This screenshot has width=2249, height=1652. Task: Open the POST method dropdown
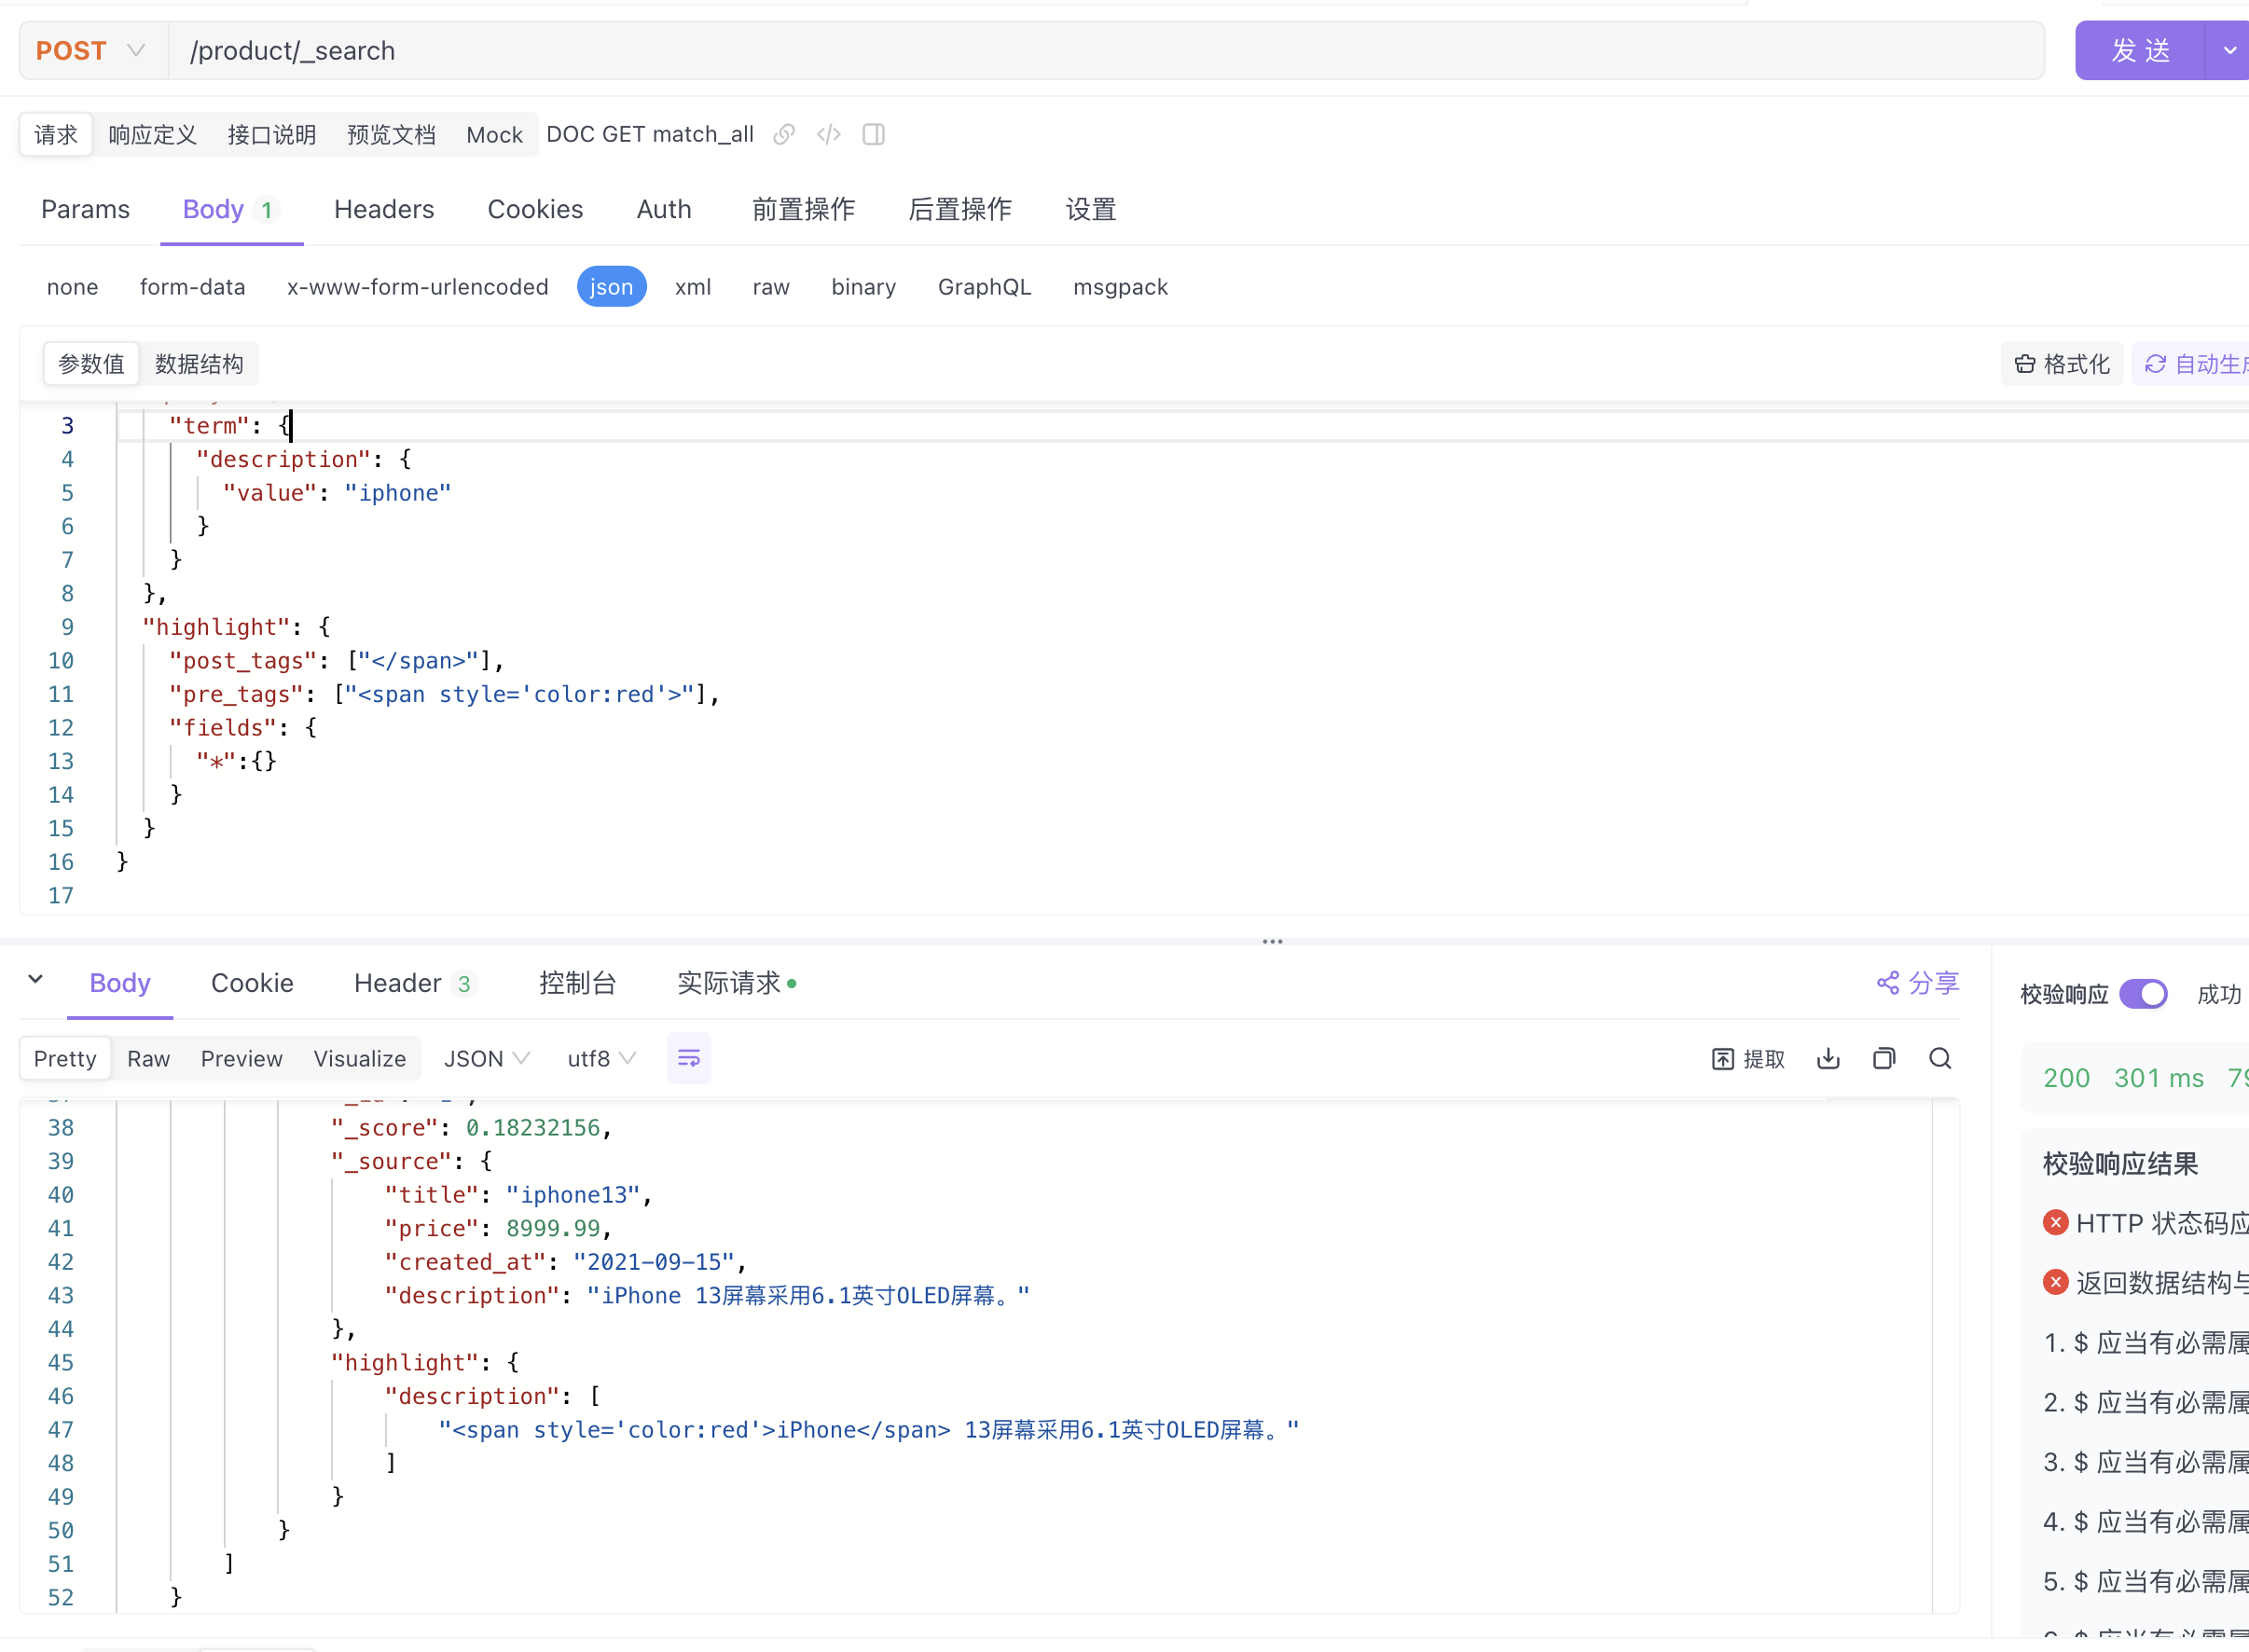coord(91,50)
